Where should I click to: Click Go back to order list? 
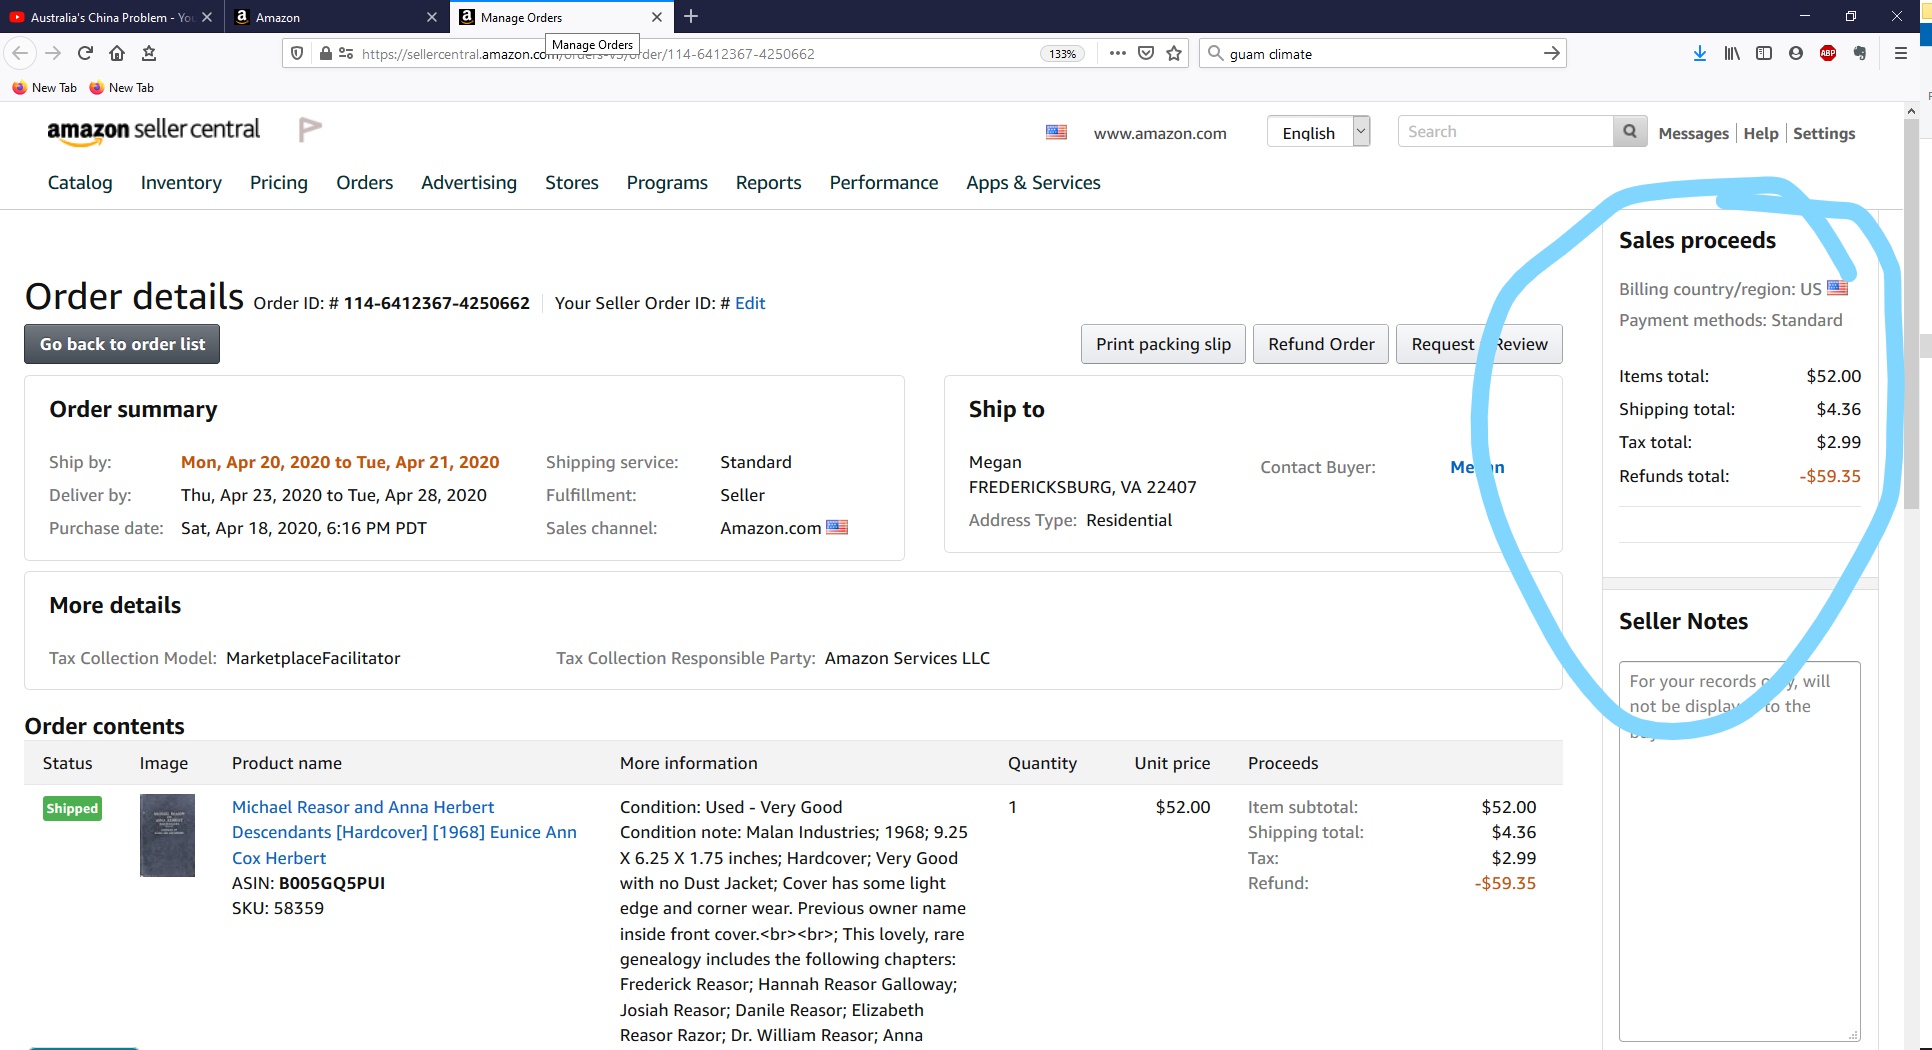click(x=122, y=344)
